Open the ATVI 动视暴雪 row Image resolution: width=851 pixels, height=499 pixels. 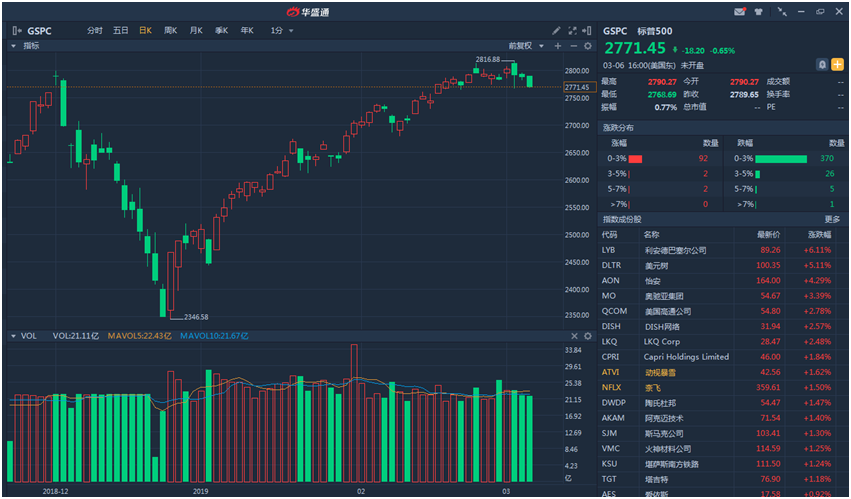pyautogui.click(x=722, y=372)
